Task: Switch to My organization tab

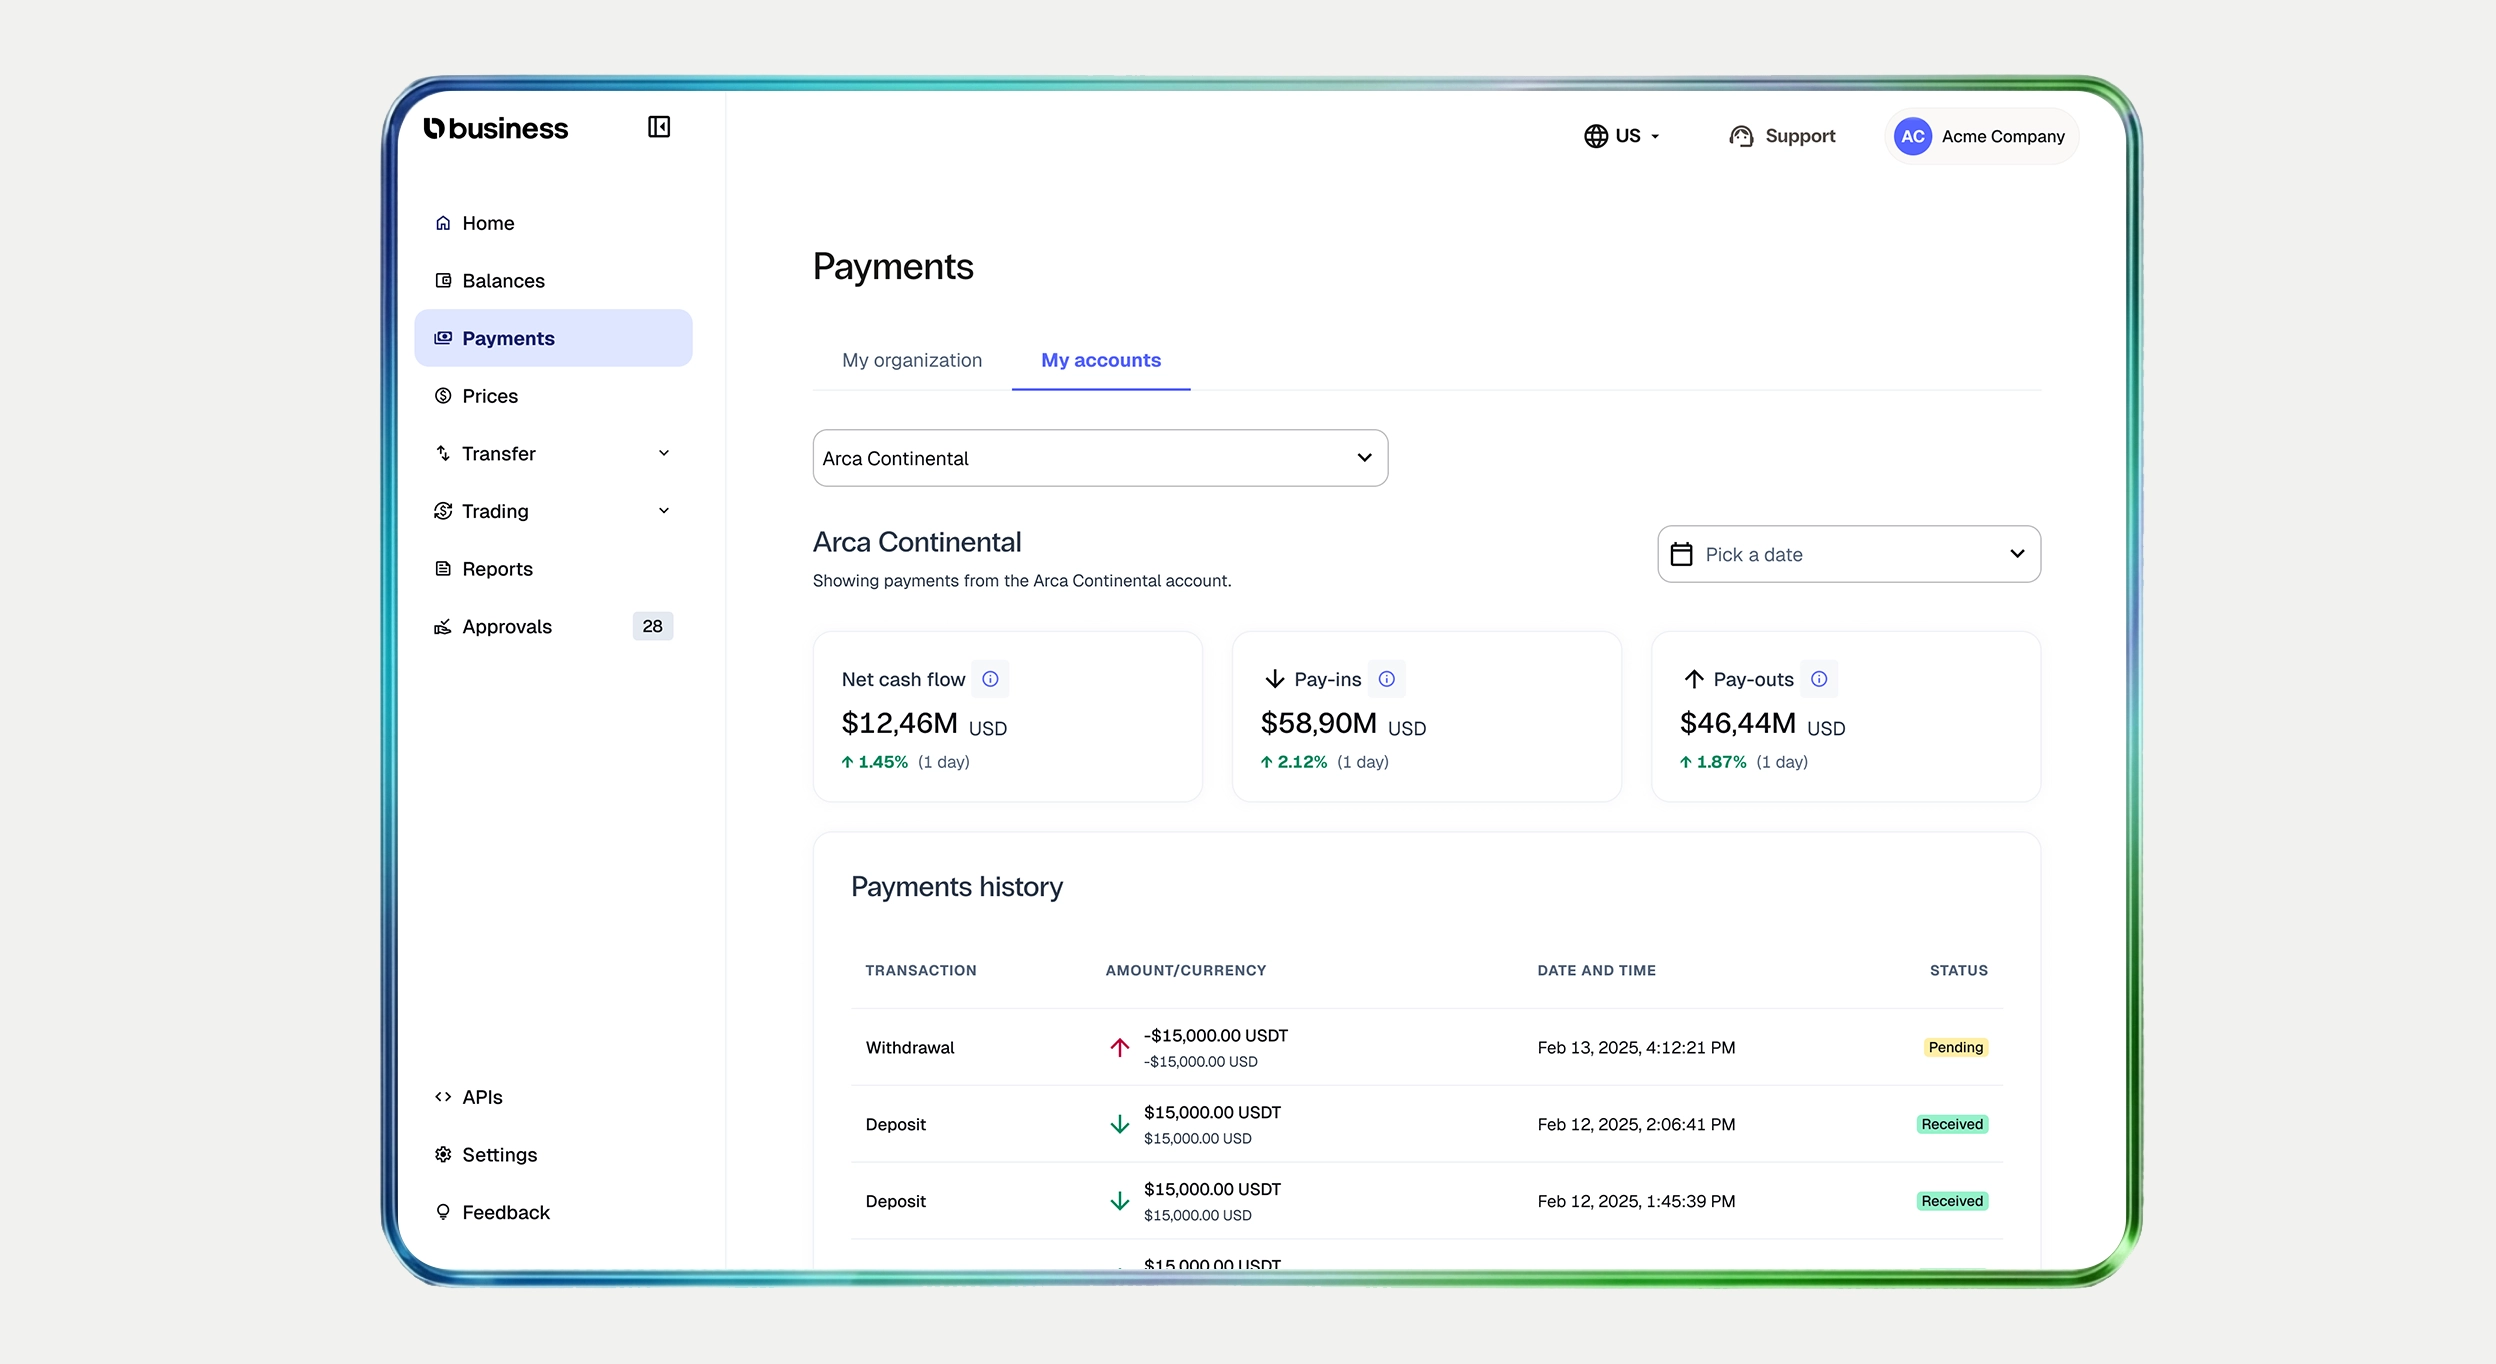Action: [x=912, y=360]
